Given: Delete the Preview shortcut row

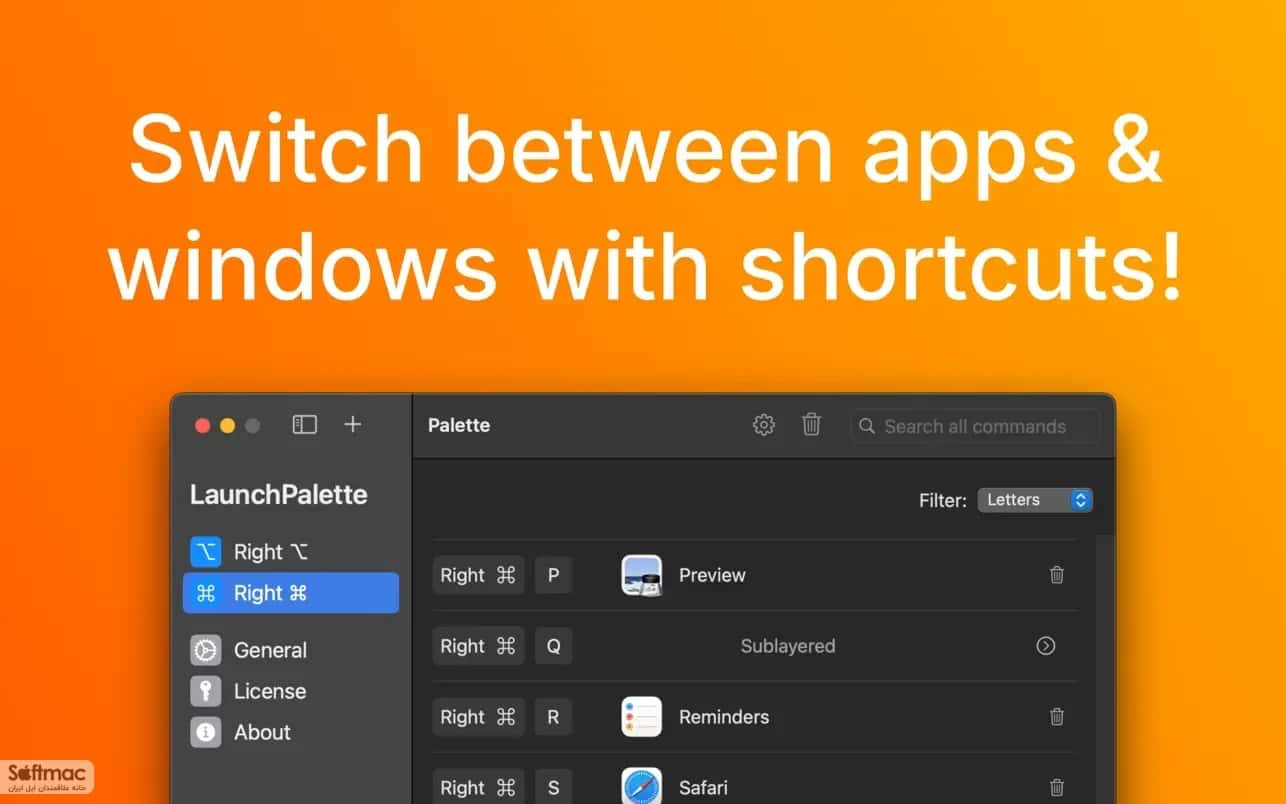Looking at the screenshot, I should [1057, 575].
